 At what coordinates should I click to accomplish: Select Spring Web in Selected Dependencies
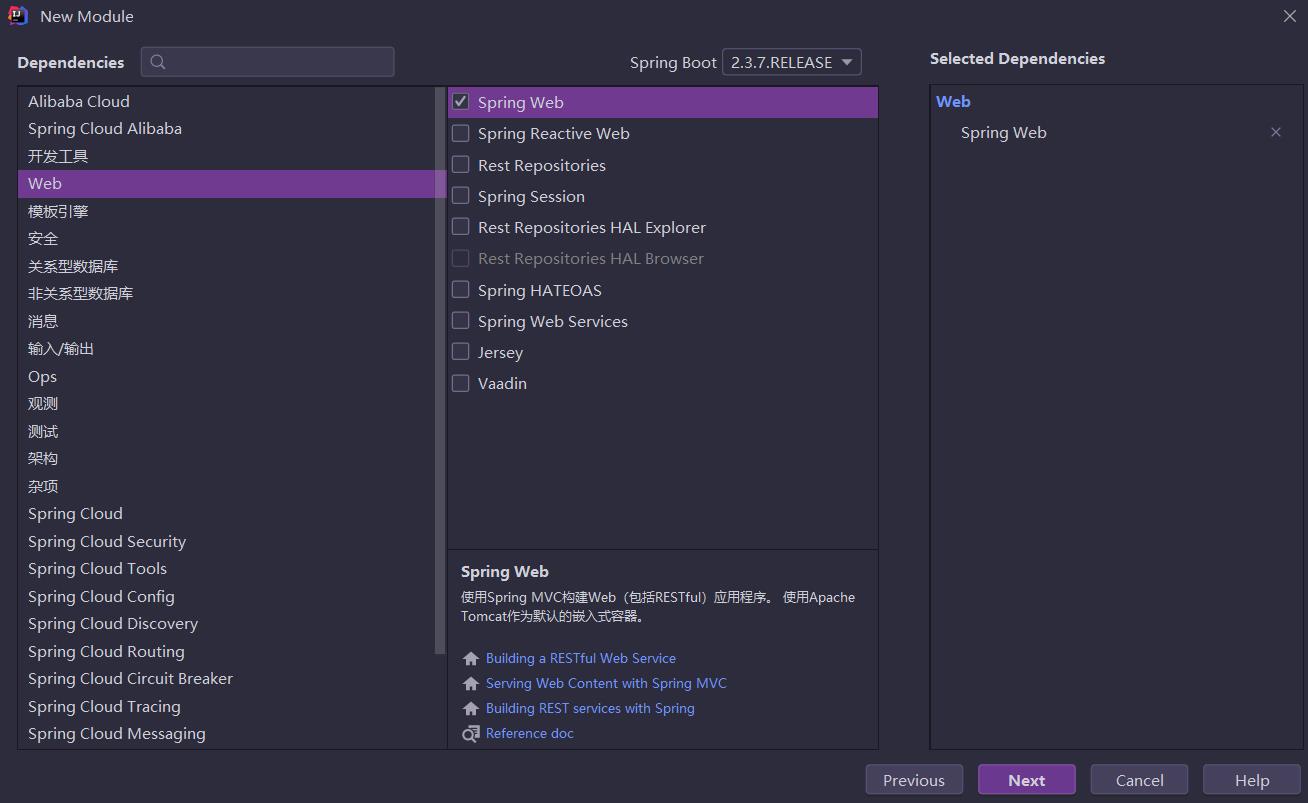[1003, 132]
